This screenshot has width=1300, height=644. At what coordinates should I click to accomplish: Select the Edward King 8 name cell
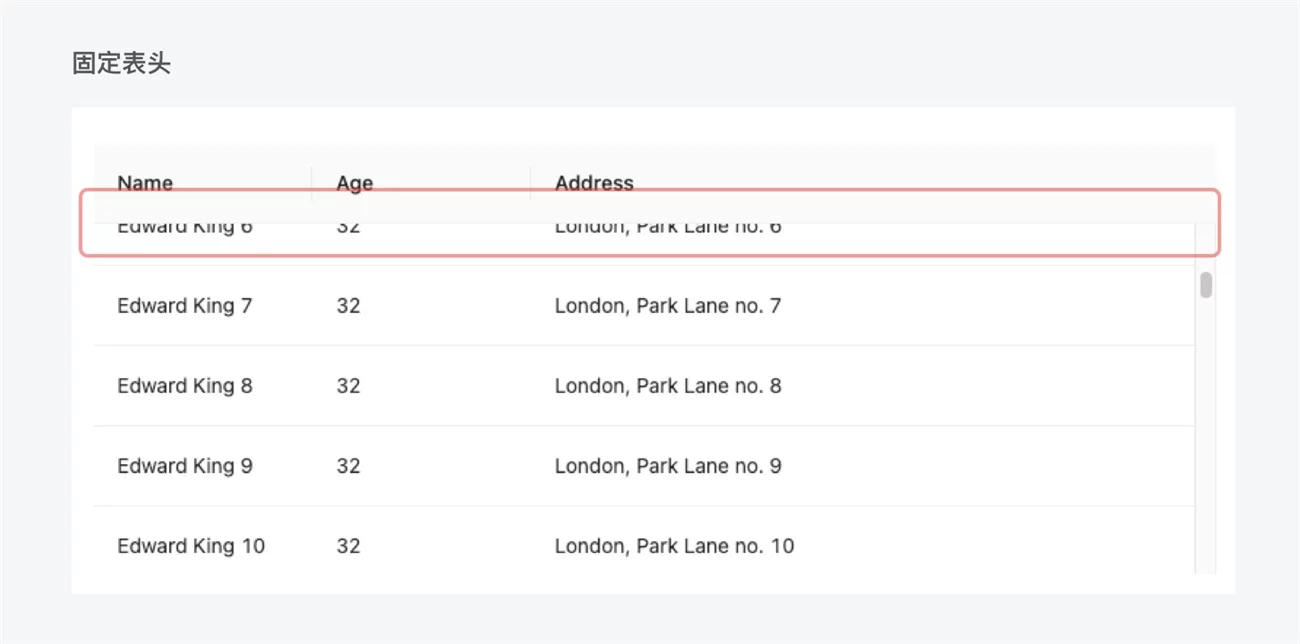pyautogui.click(x=184, y=386)
